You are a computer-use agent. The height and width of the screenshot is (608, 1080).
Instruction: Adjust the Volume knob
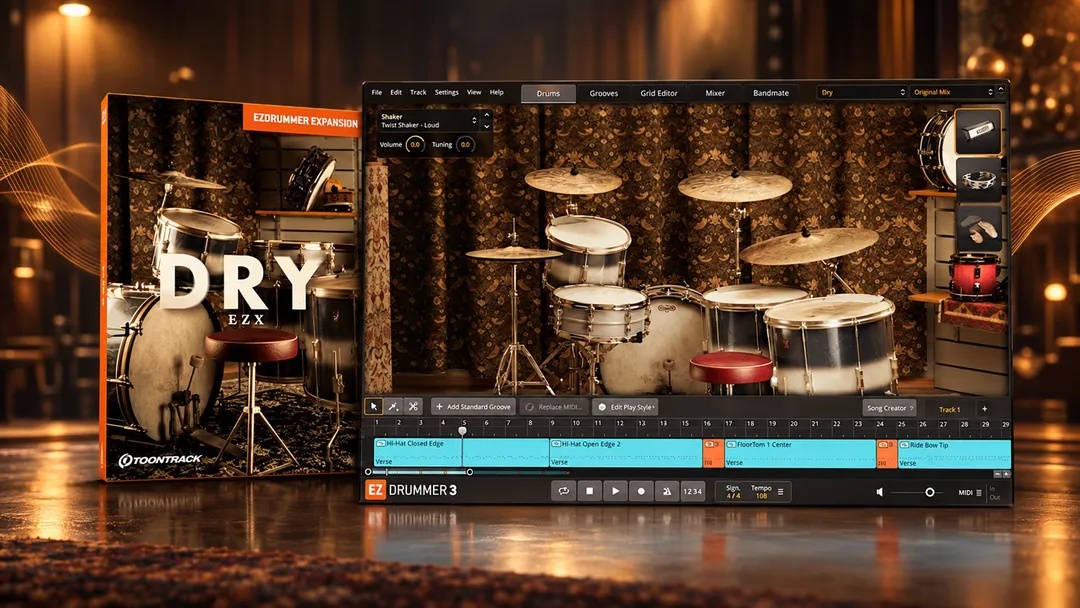click(415, 145)
